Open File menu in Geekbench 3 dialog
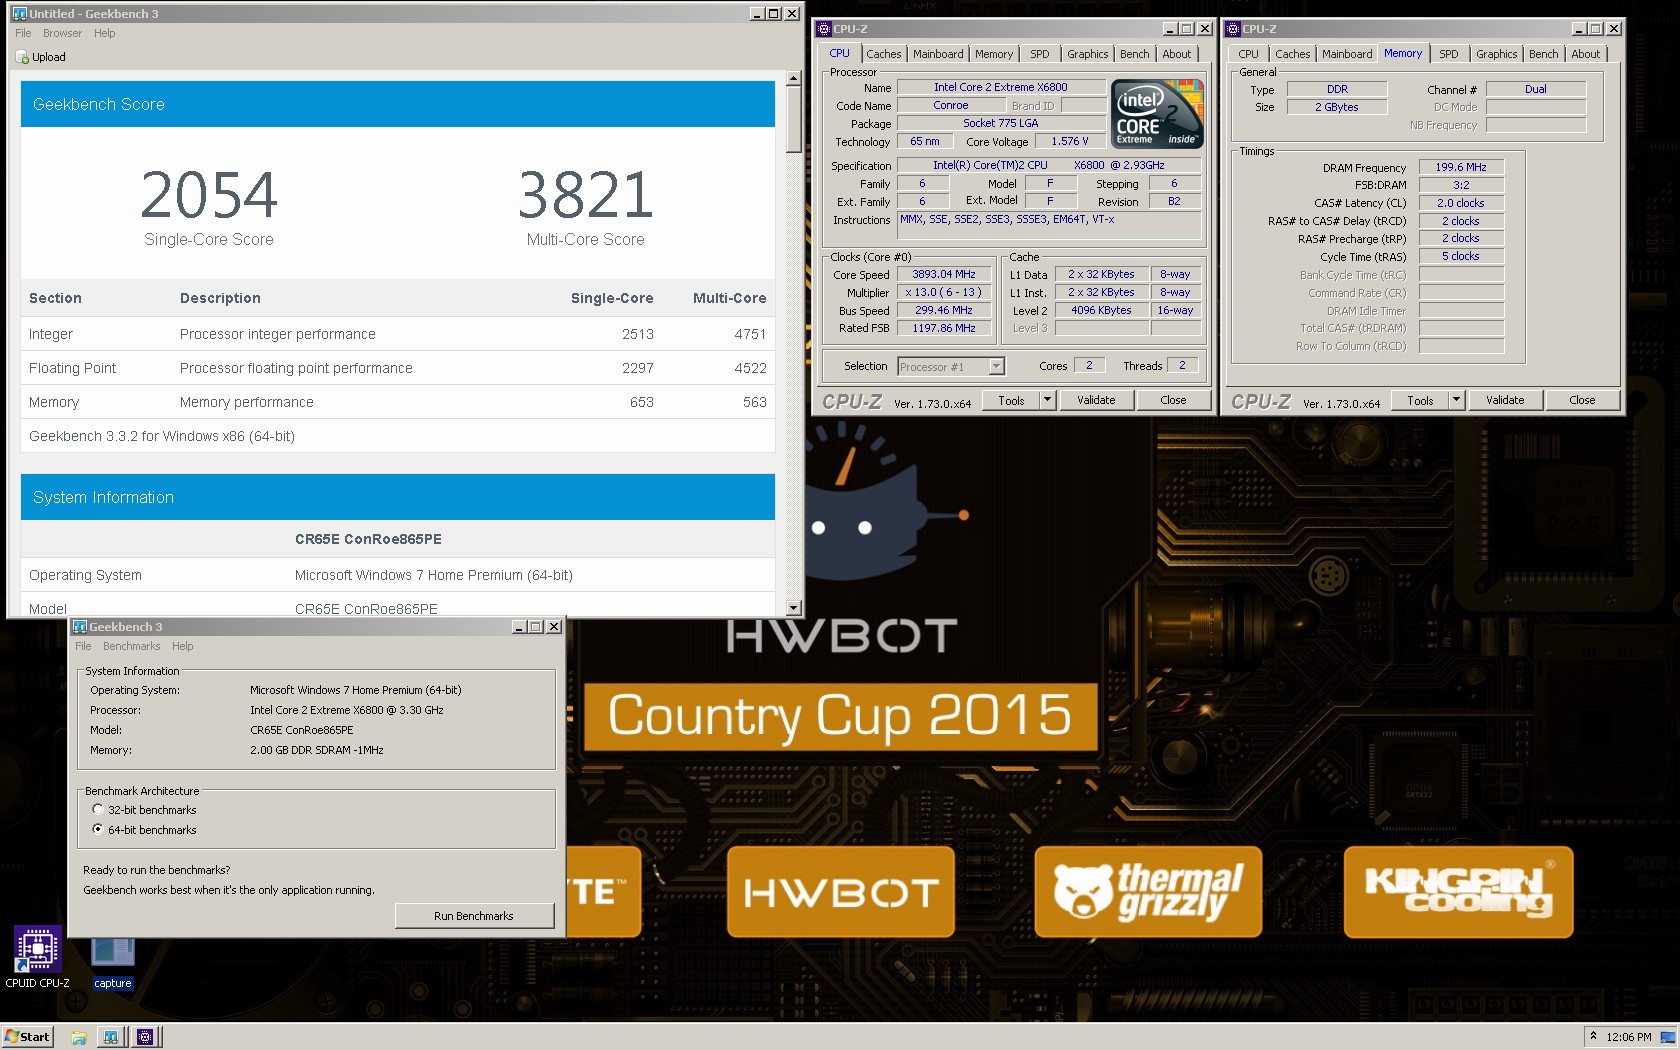Screen dimensions: 1680x1050 tap(83, 646)
